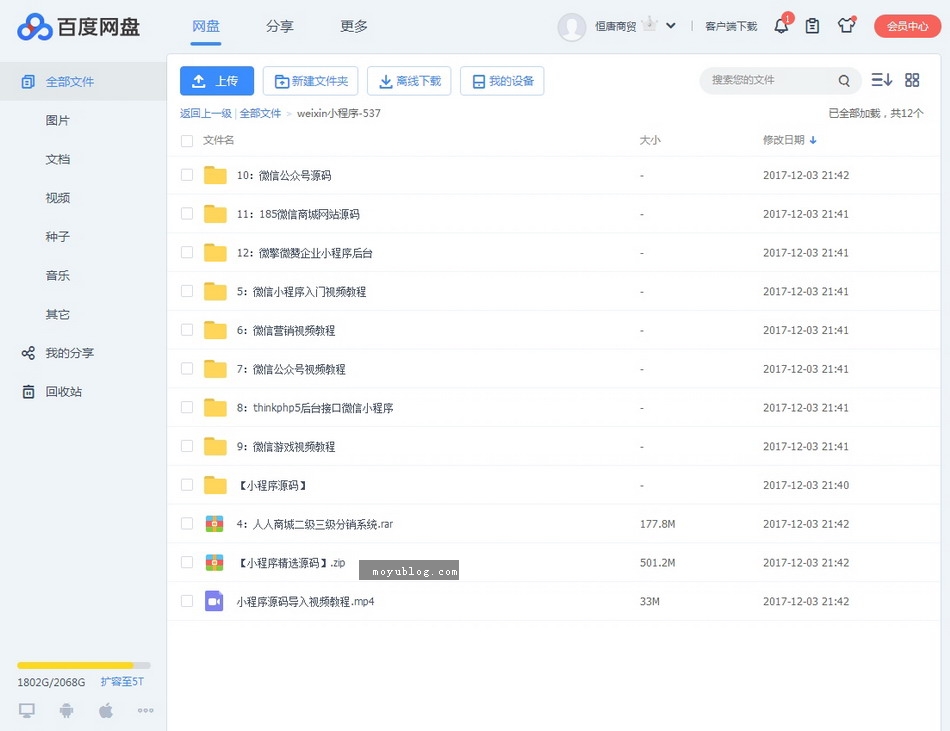This screenshot has width=950, height=731.
Task: Click the 大小 column header
Action: point(650,140)
